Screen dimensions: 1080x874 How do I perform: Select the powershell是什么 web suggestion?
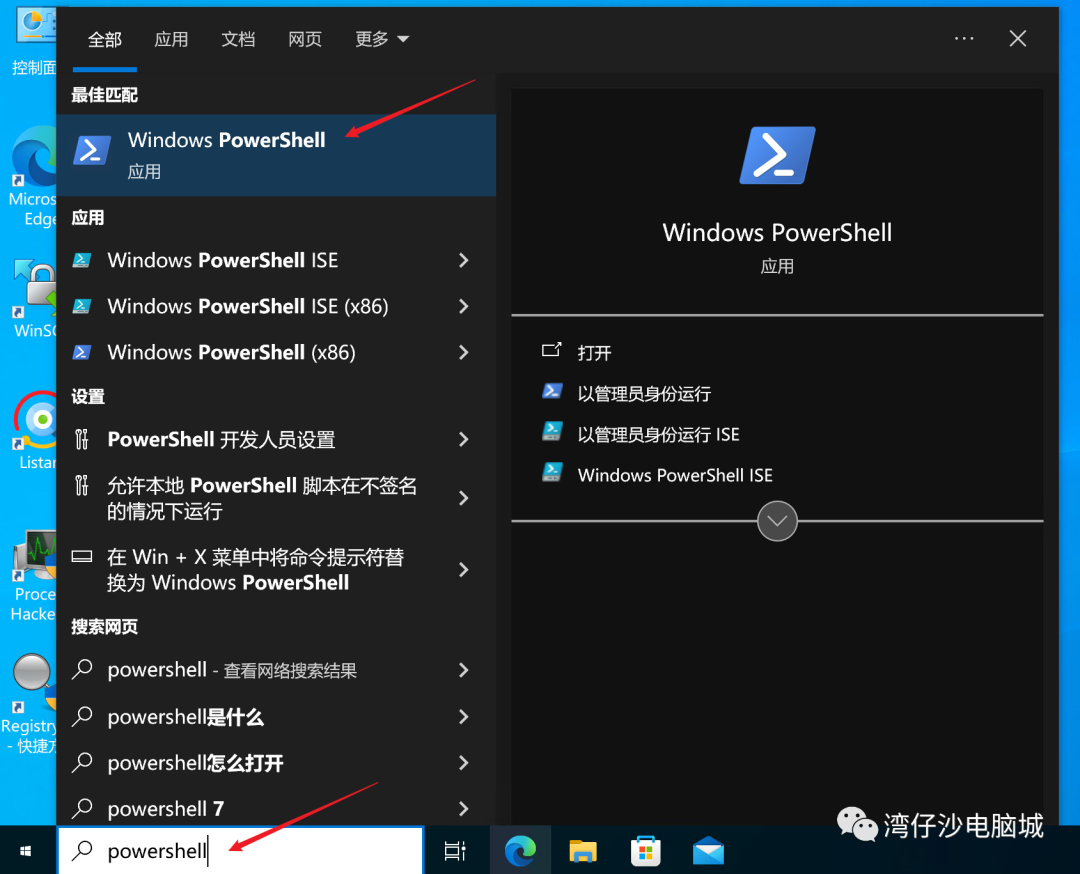click(276, 717)
